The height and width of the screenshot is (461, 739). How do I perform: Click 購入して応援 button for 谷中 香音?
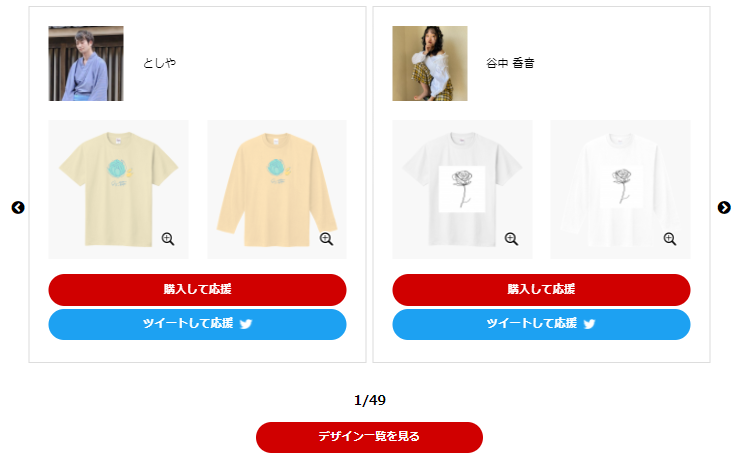[x=541, y=289]
